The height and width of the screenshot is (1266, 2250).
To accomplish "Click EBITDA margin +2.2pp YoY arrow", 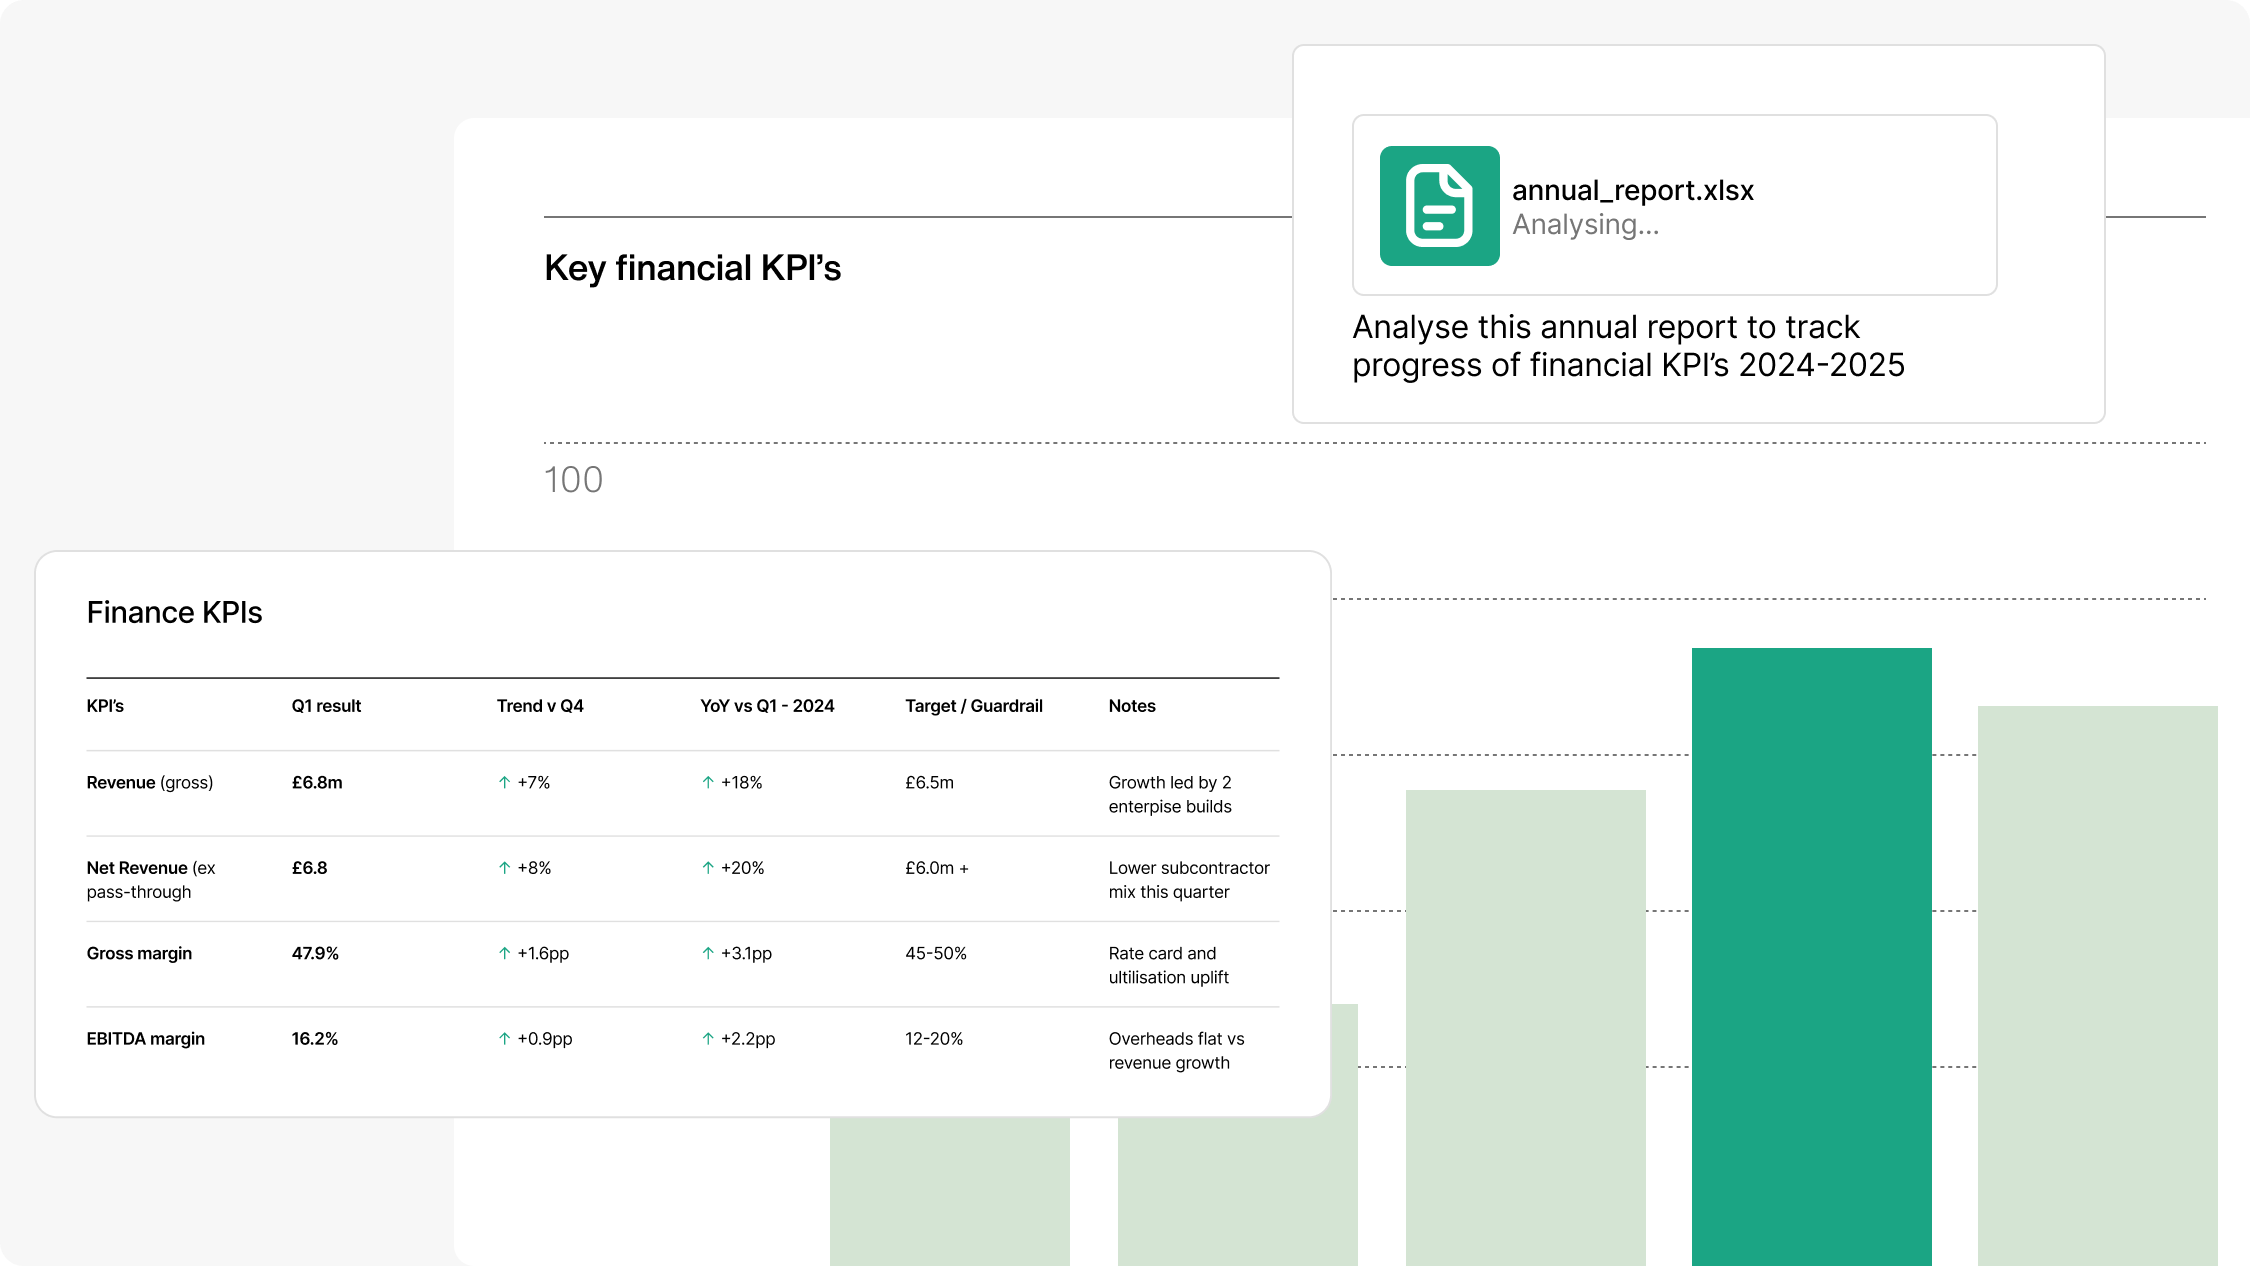I will tap(708, 1039).
